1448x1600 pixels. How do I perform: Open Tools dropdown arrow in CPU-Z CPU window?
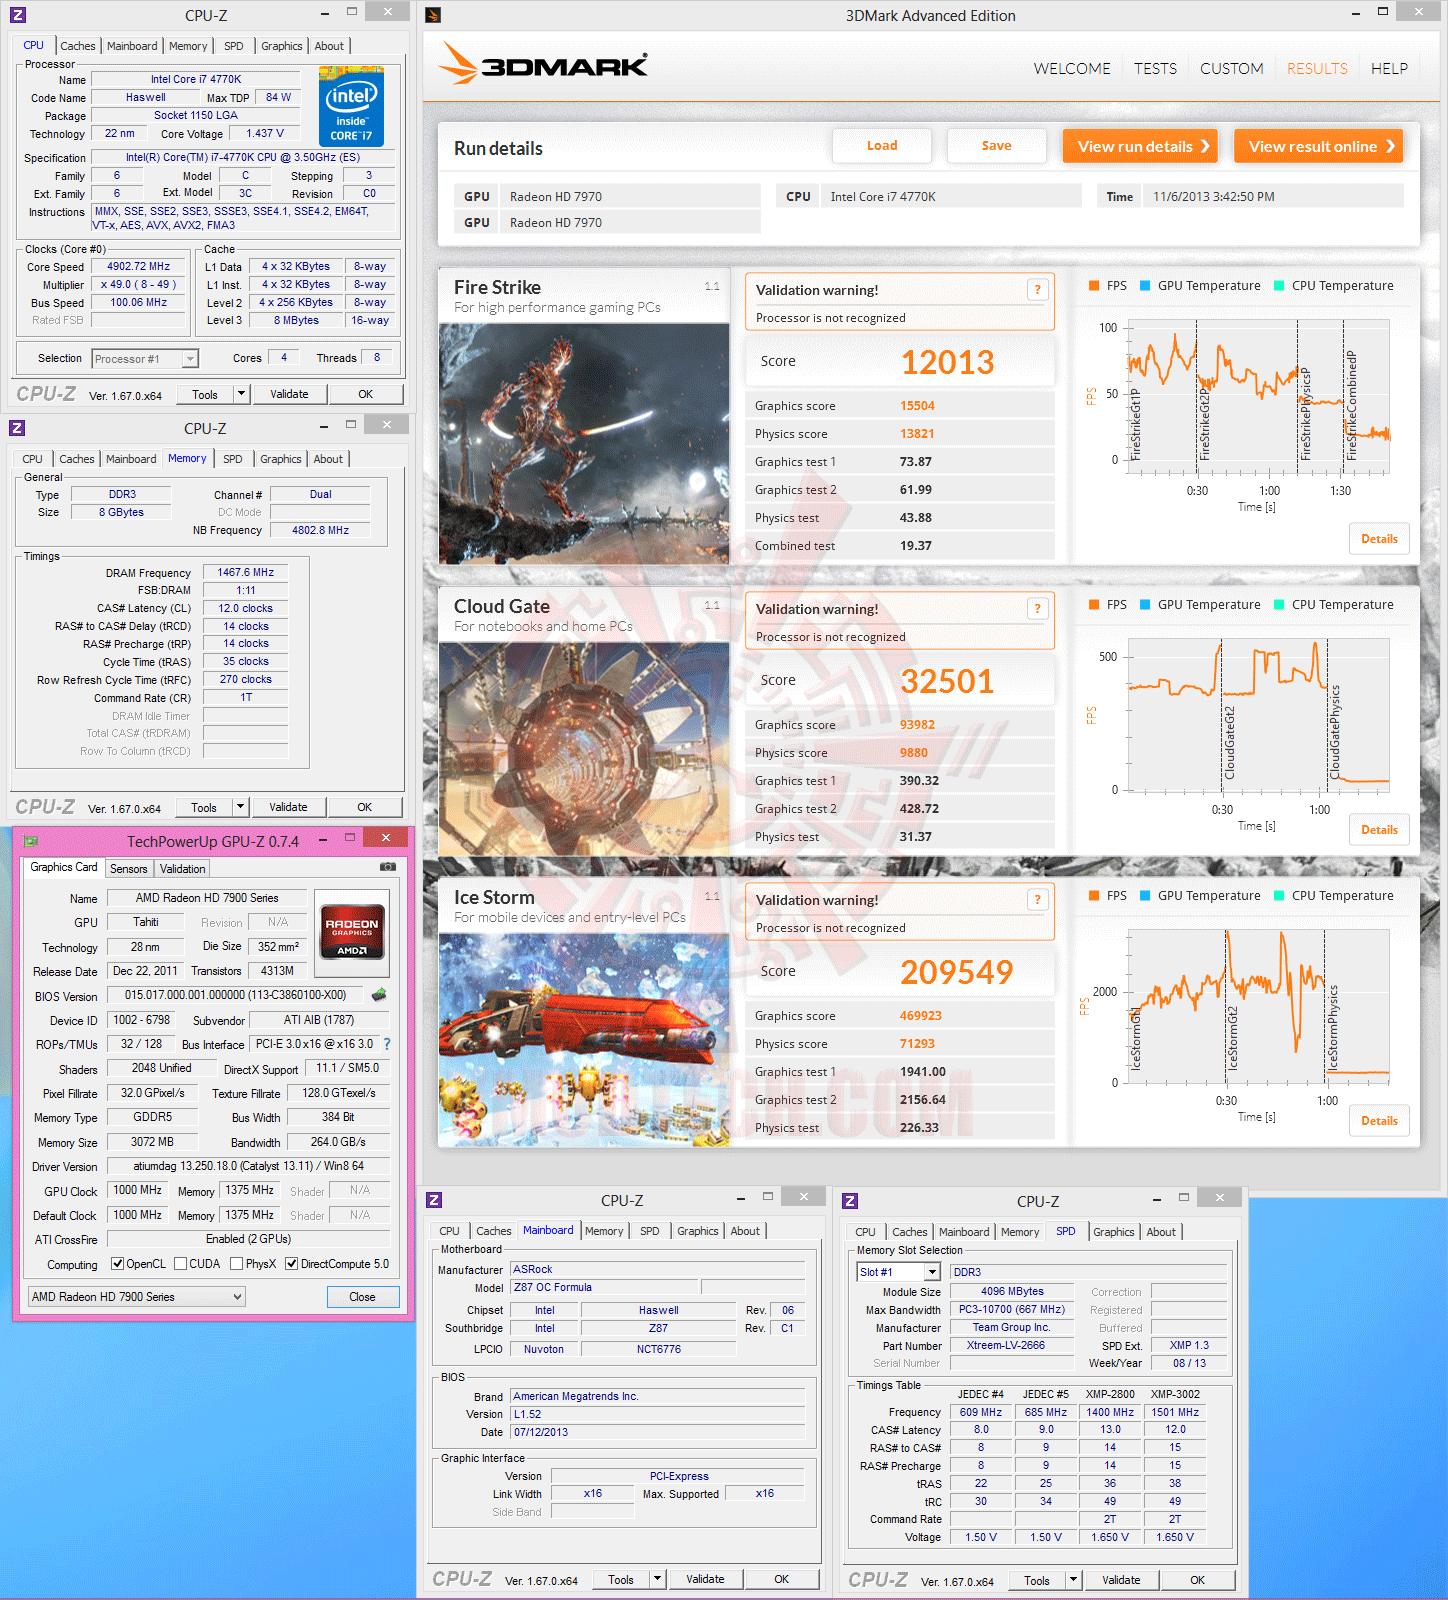click(241, 394)
